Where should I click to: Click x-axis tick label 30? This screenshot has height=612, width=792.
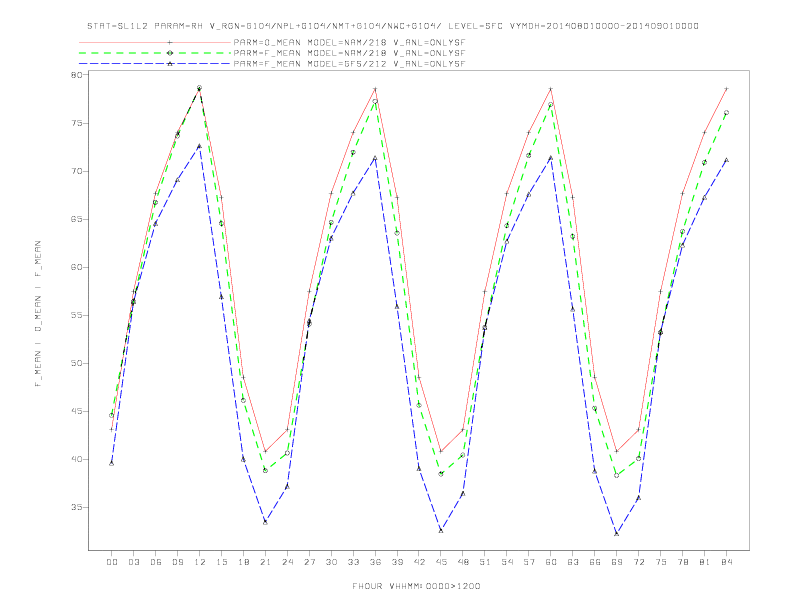pos(331,562)
